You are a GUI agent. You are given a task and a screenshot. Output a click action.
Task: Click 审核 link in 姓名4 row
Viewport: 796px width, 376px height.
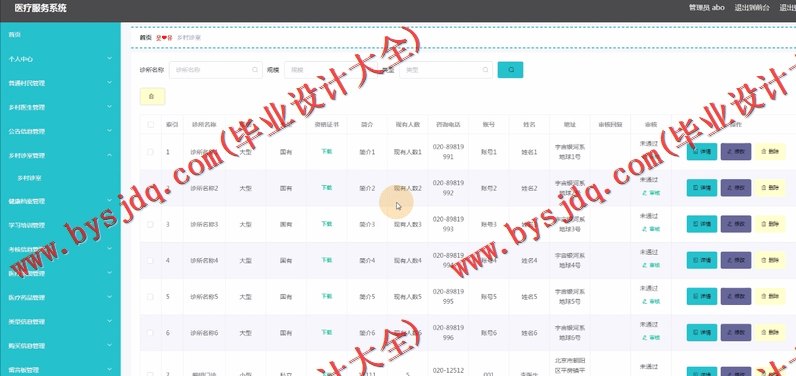651,265
